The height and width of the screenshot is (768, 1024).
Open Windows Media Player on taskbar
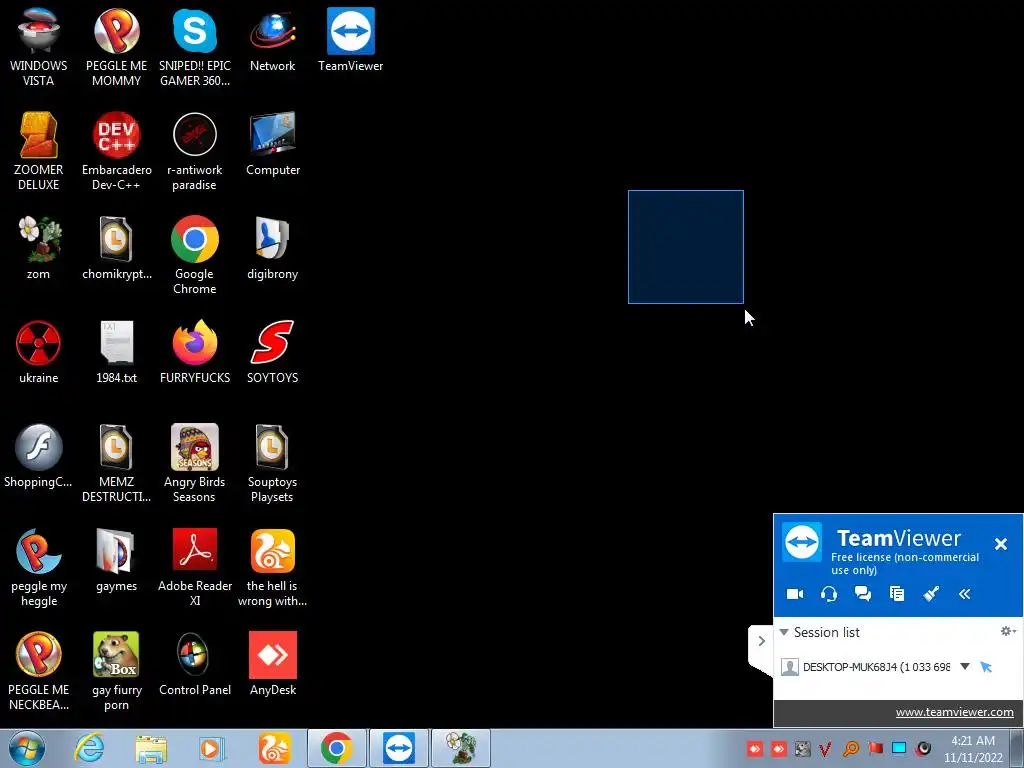(212, 748)
